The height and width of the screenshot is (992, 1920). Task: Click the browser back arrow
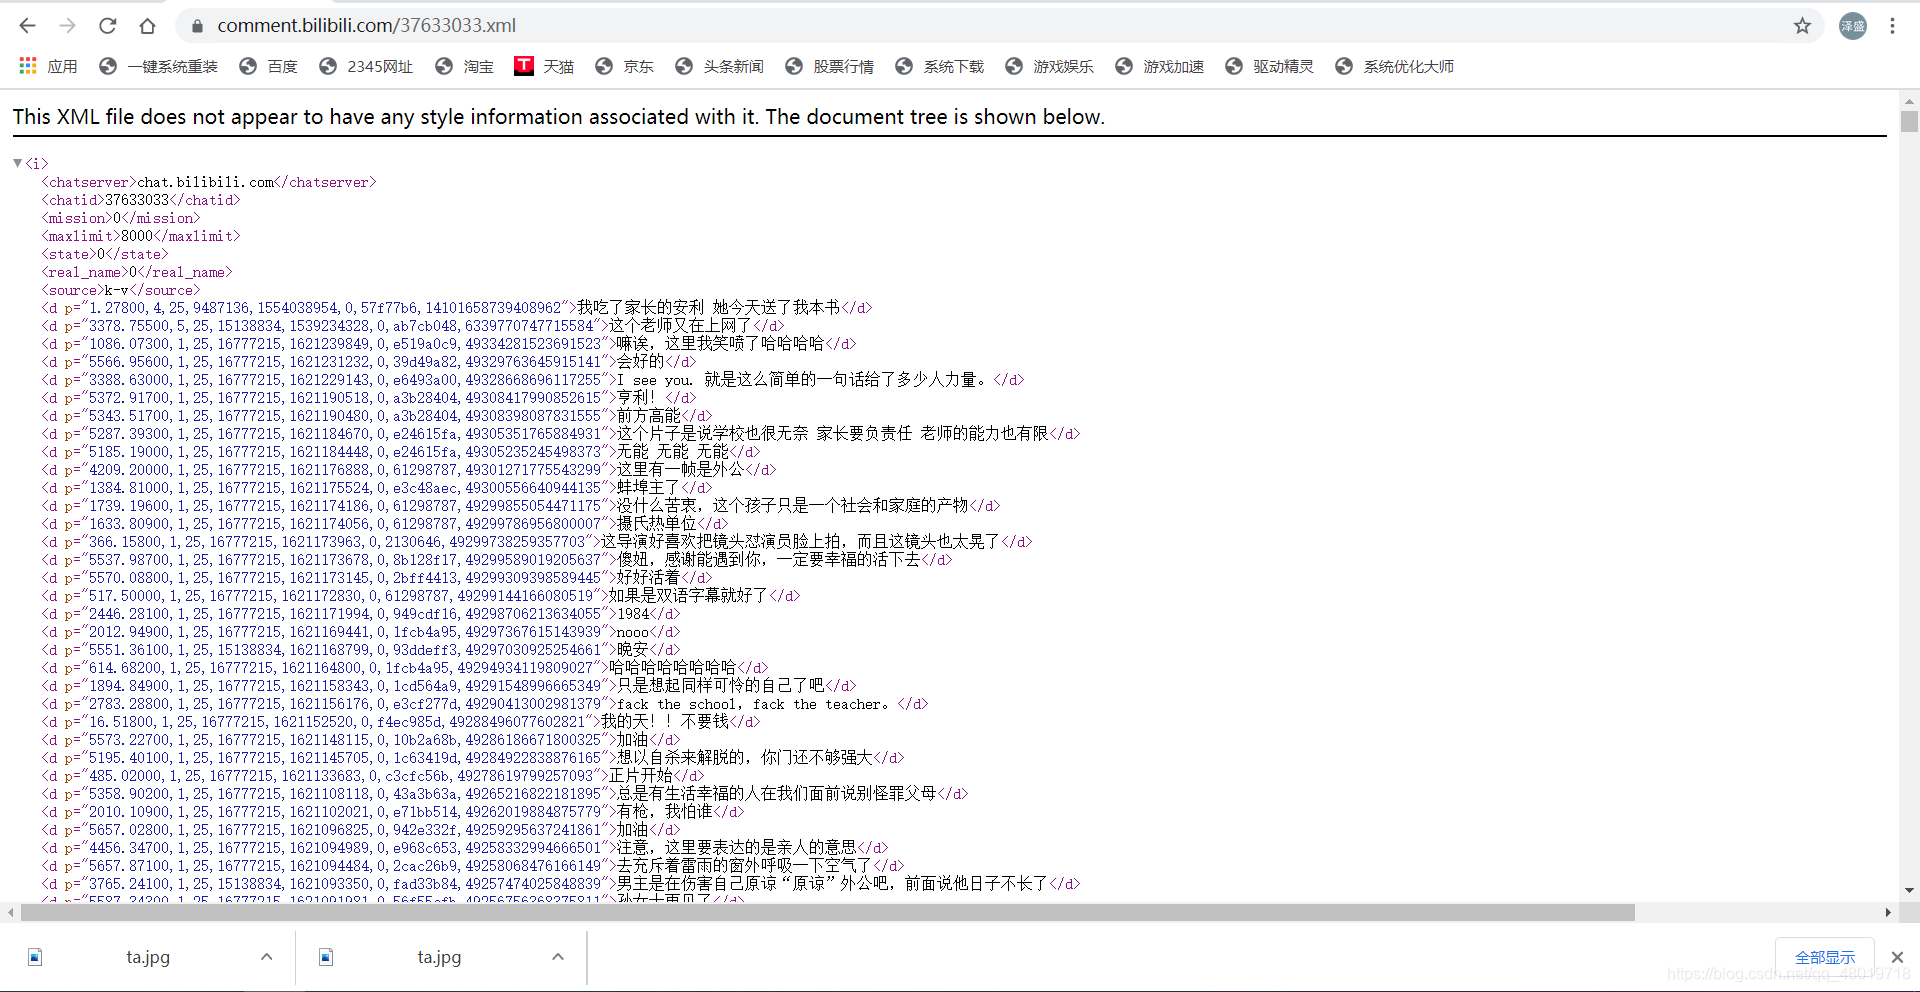click(28, 26)
